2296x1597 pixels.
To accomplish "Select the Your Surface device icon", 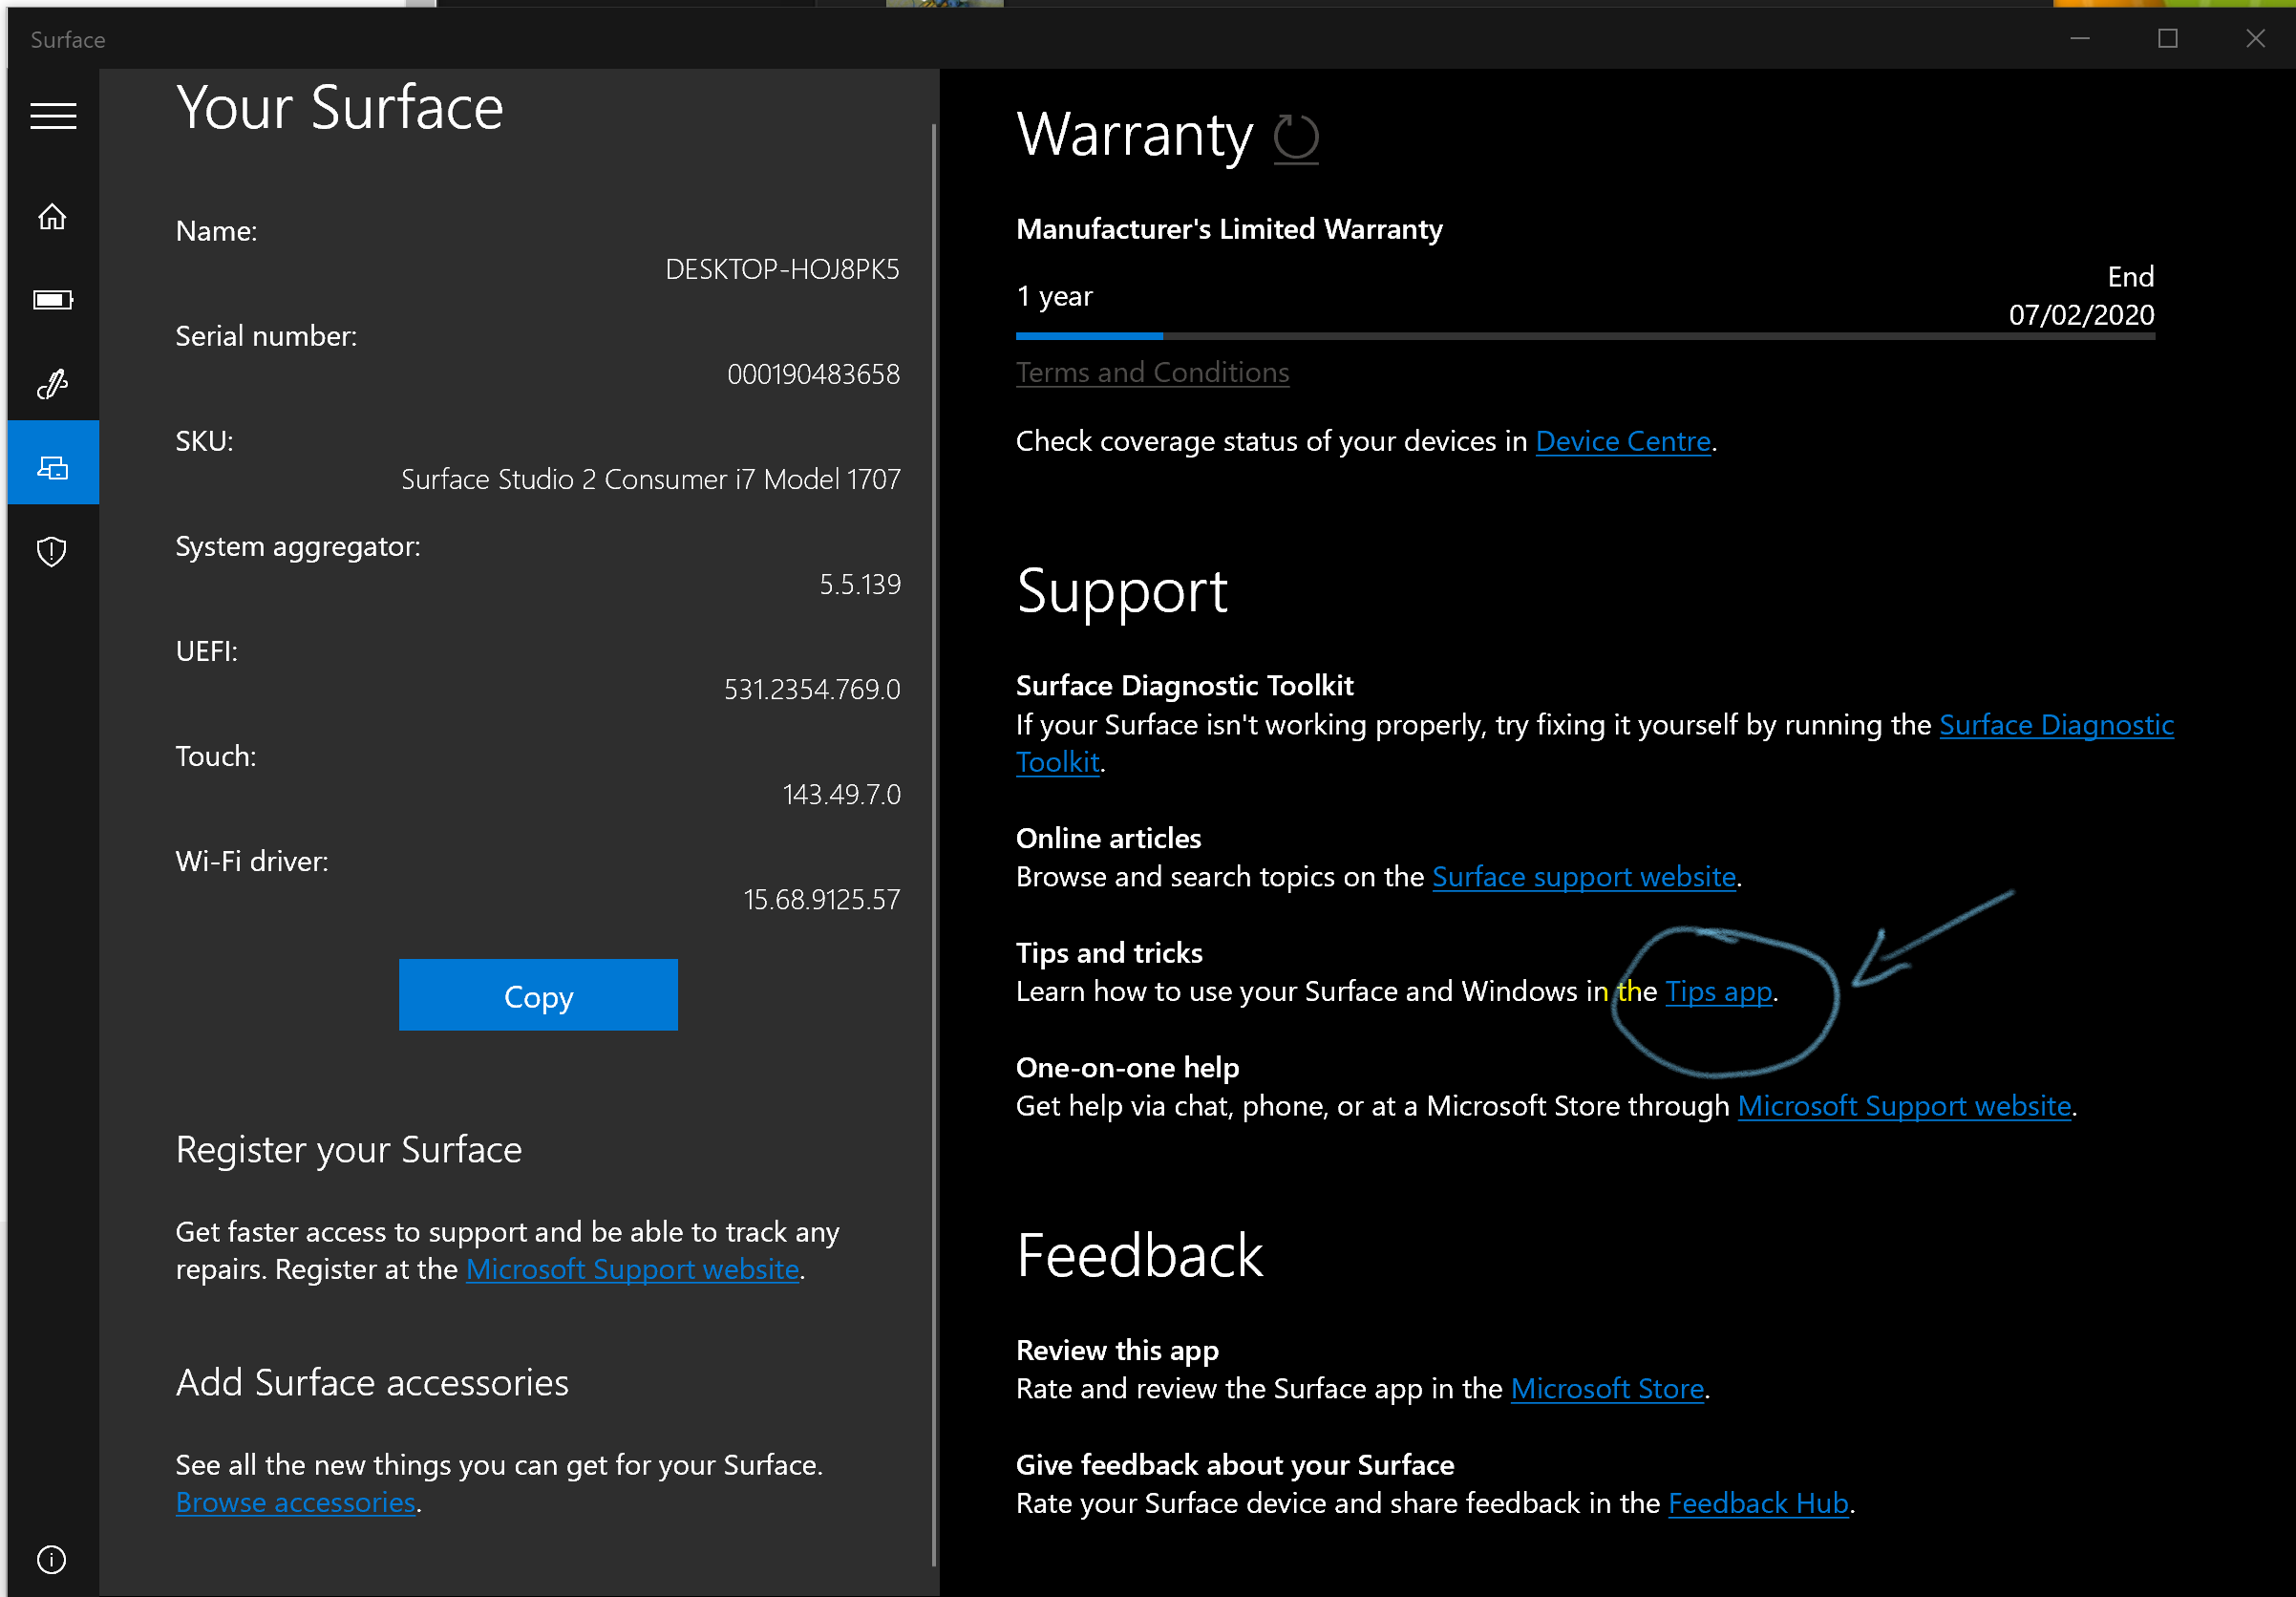I will pos(52,467).
